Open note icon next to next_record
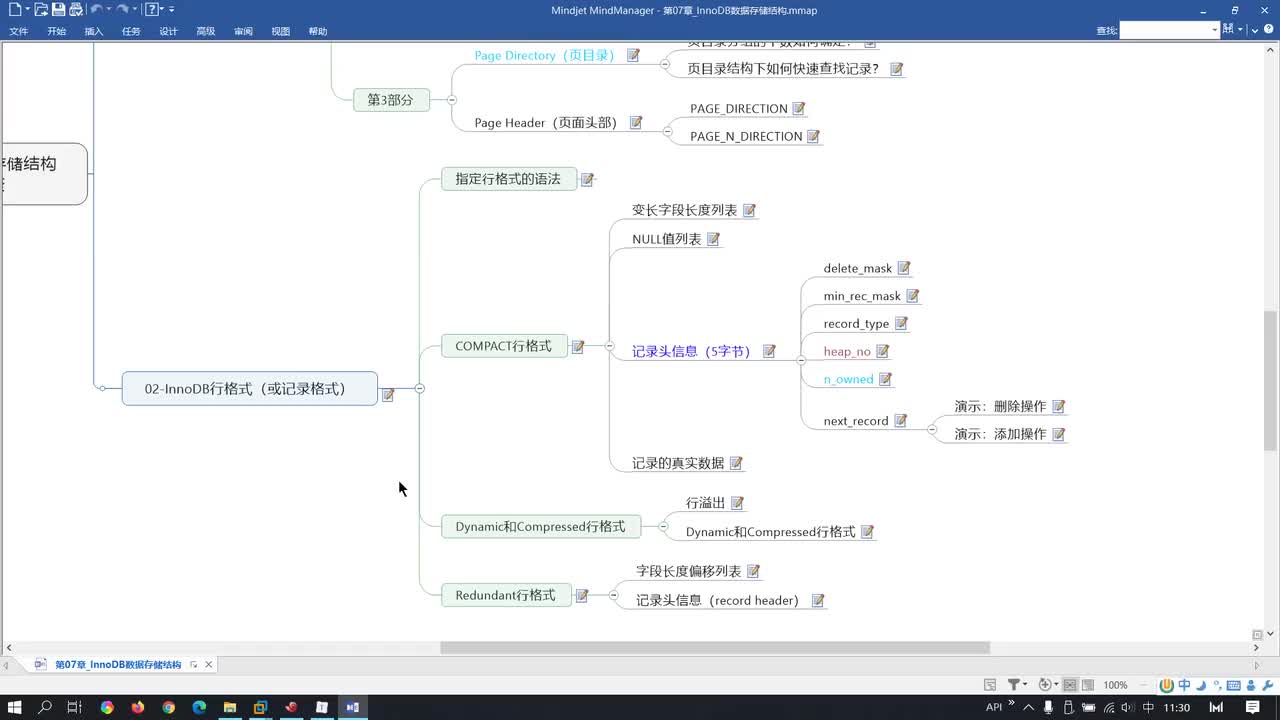Screen dimensions: 1280x720 pos(900,421)
